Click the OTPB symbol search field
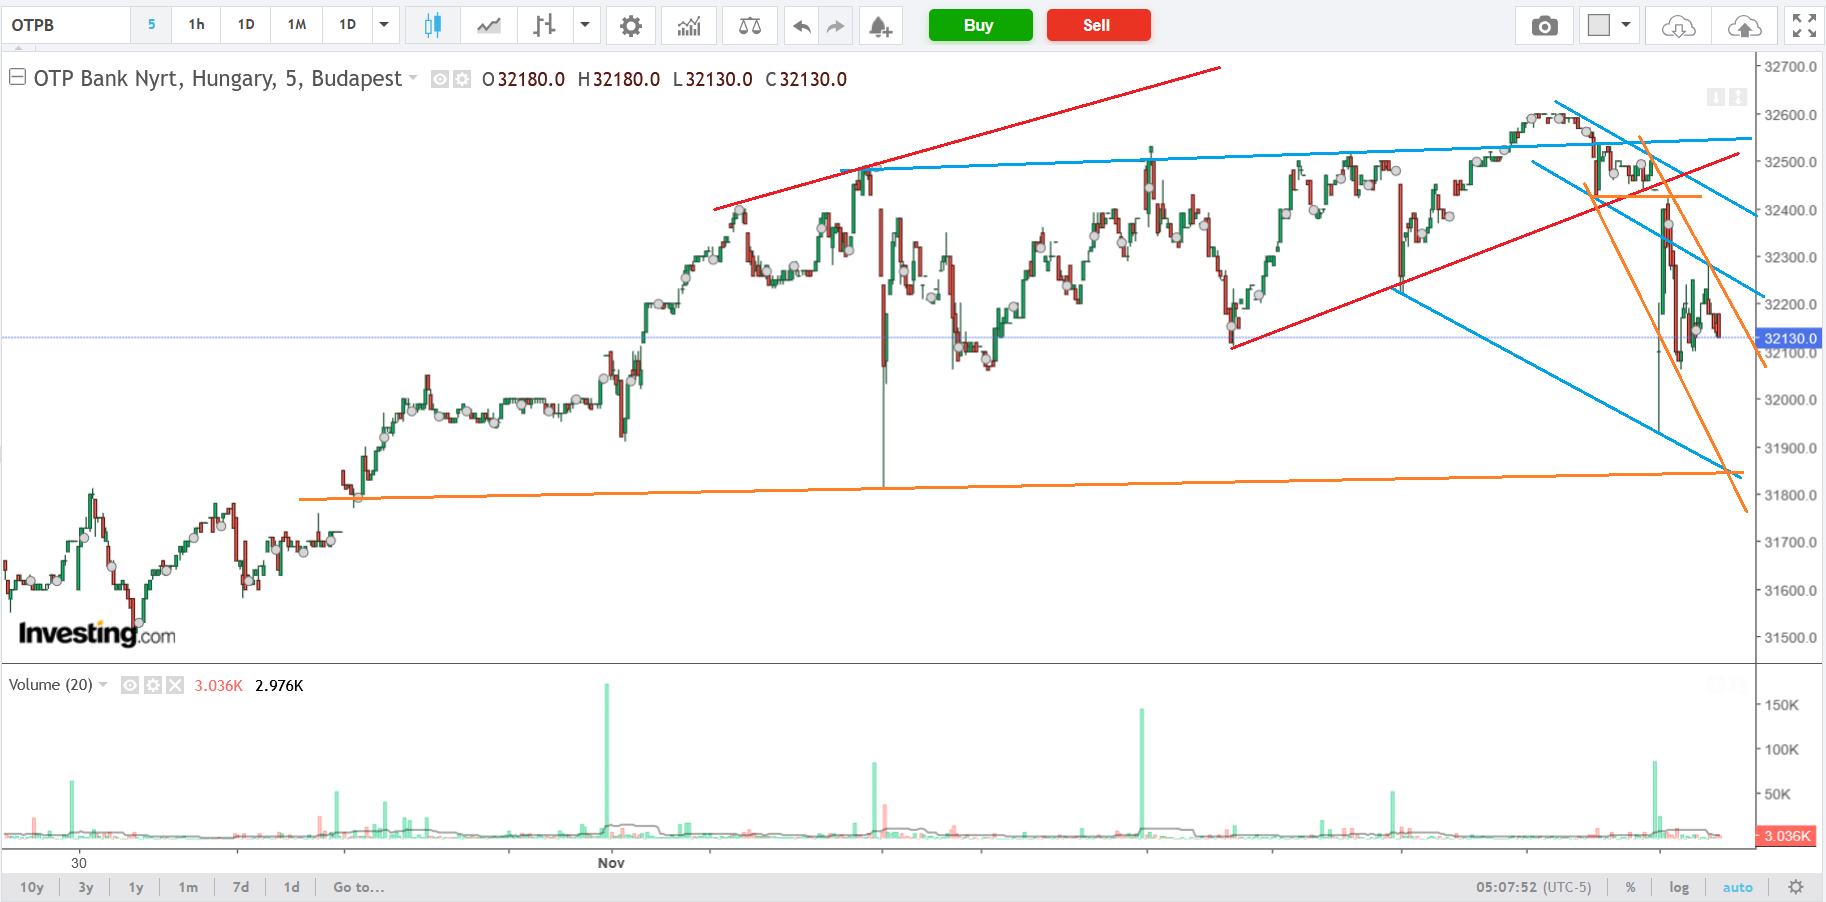1826x902 pixels. pyautogui.click(x=66, y=25)
